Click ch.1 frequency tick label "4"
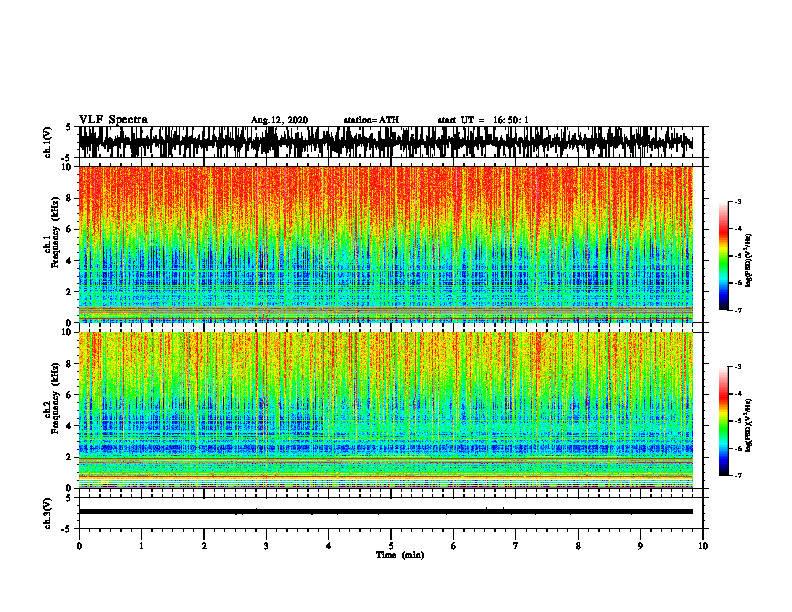Image resolution: width=792 pixels, height=612 pixels. (x=69, y=261)
